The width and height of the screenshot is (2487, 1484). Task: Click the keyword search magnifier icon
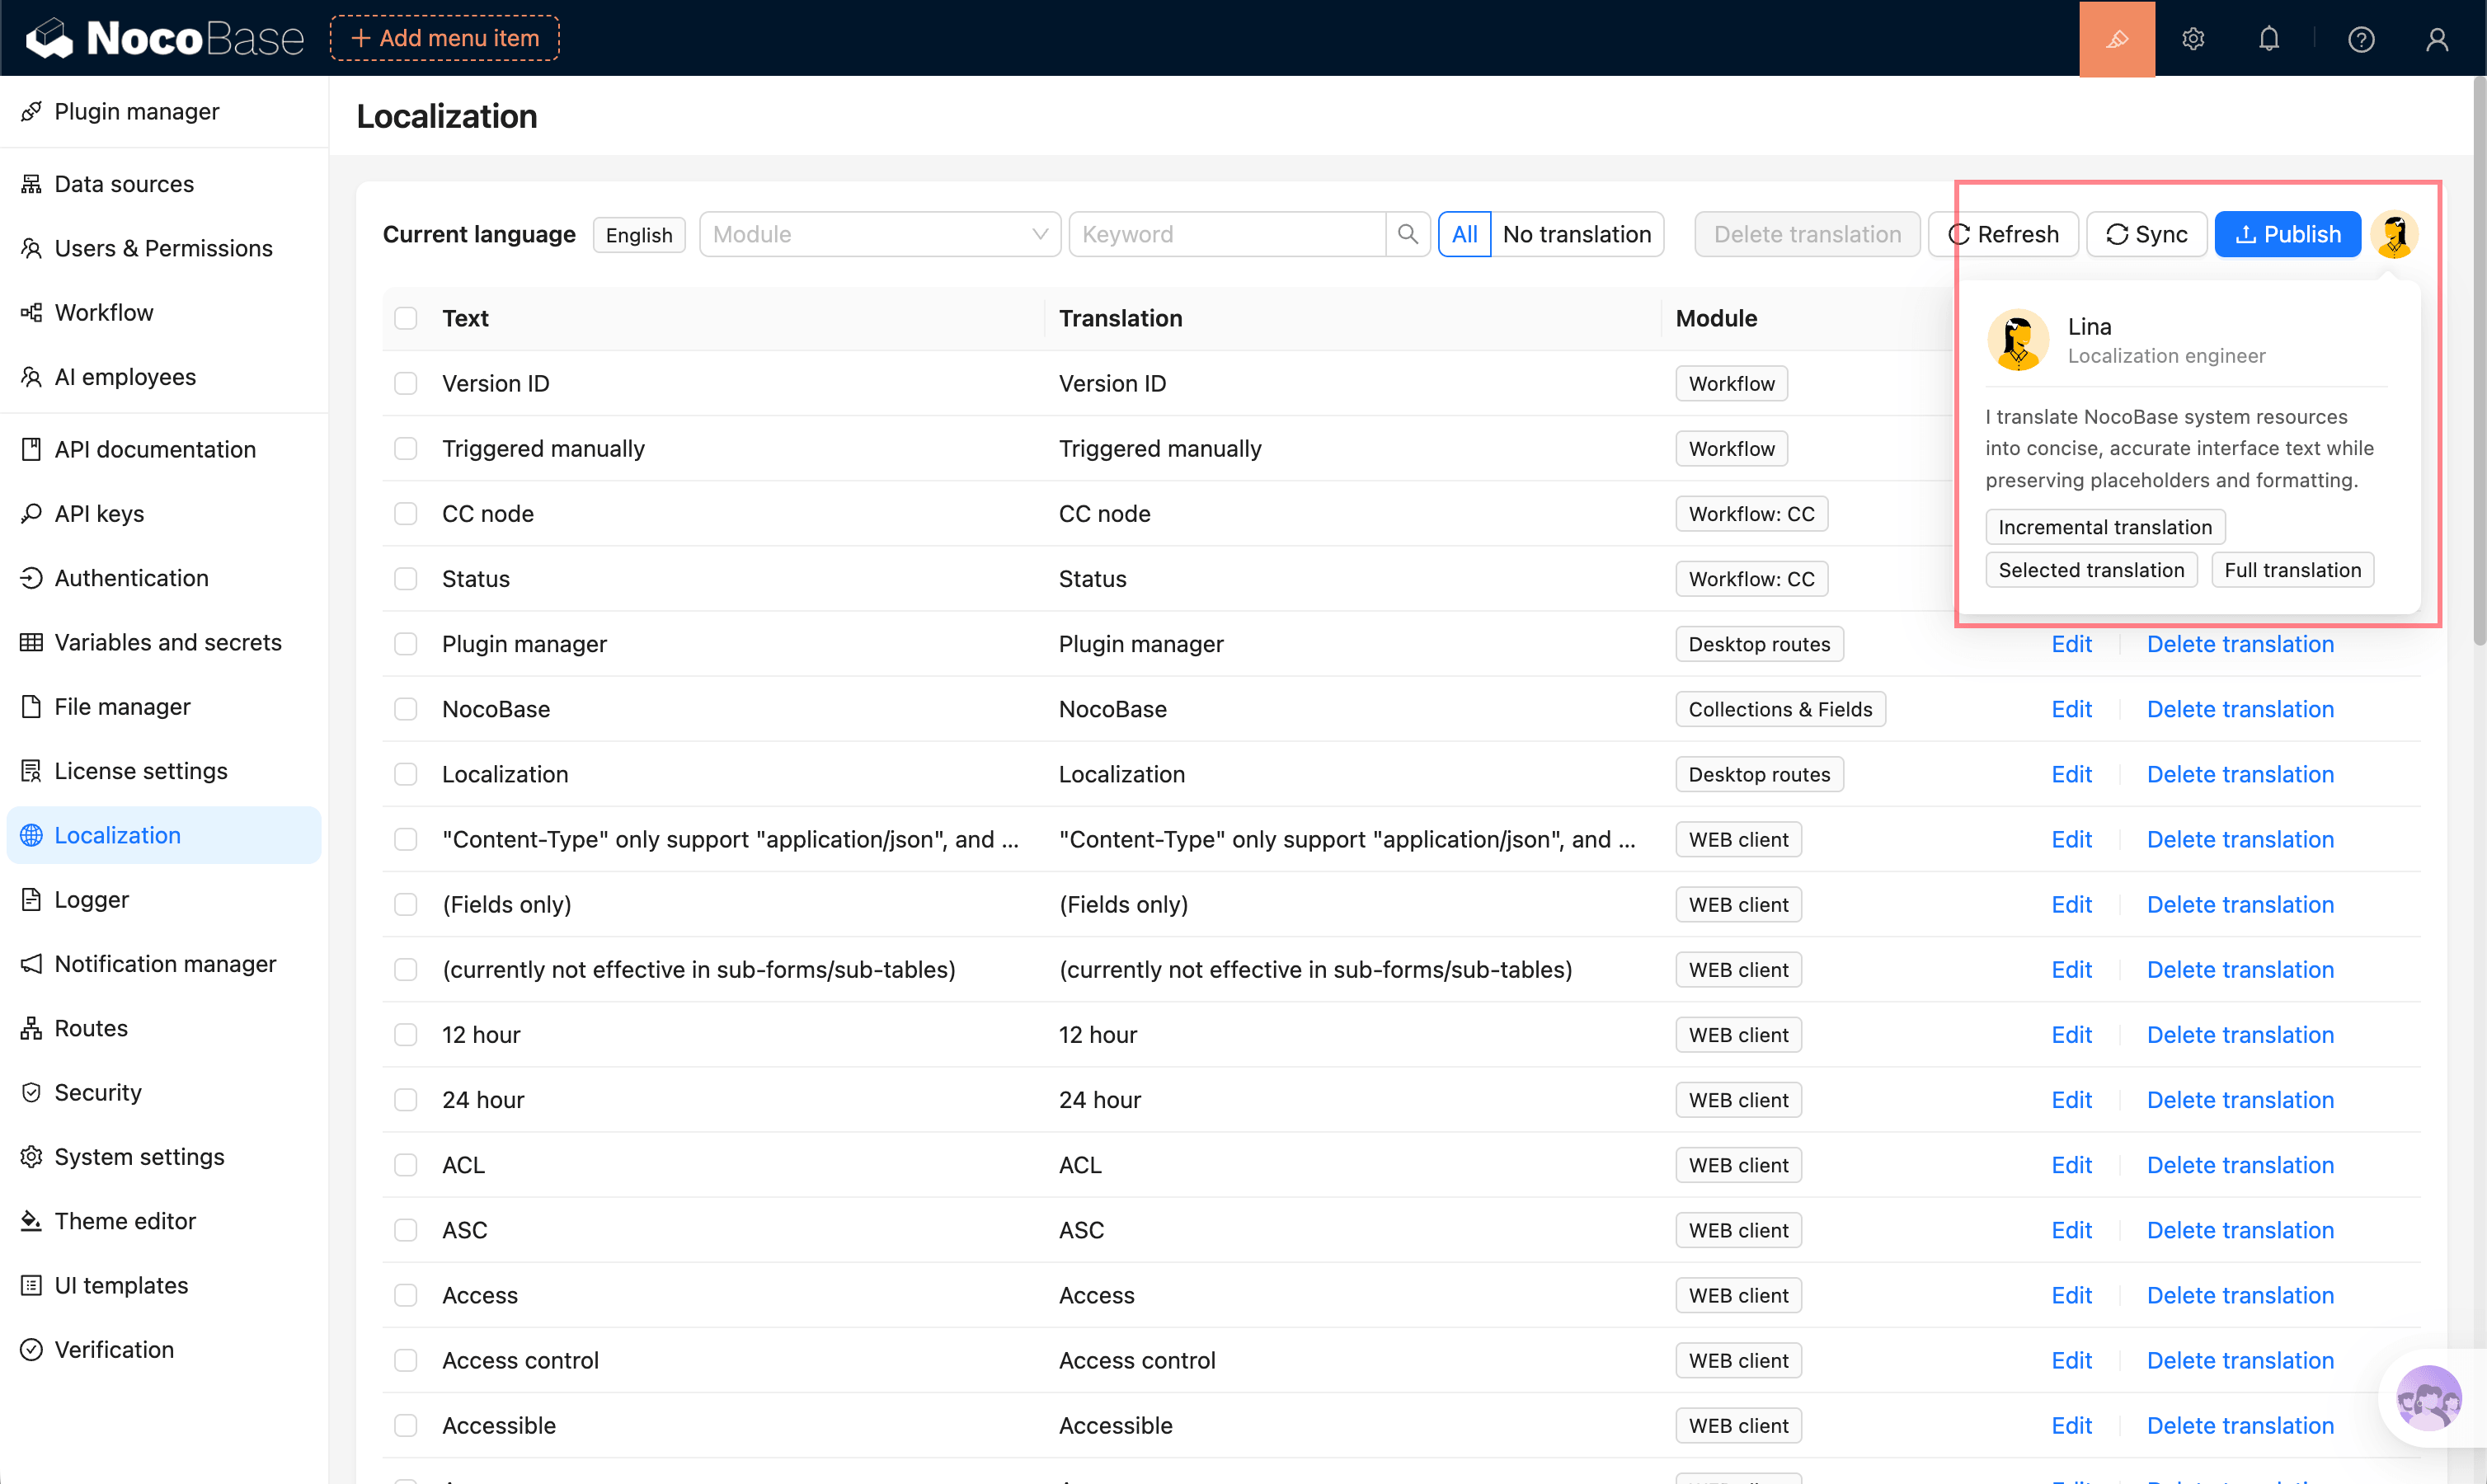[1407, 234]
